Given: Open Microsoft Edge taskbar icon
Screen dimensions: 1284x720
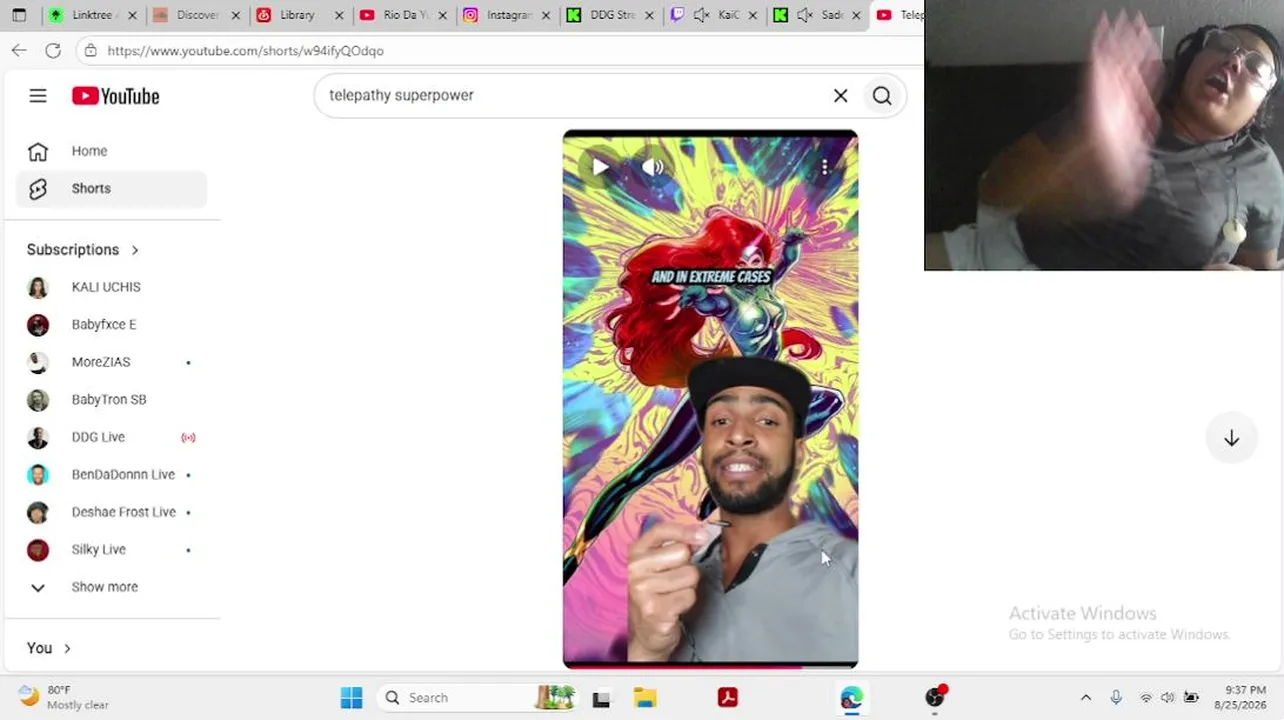Looking at the screenshot, I should click(x=851, y=698).
